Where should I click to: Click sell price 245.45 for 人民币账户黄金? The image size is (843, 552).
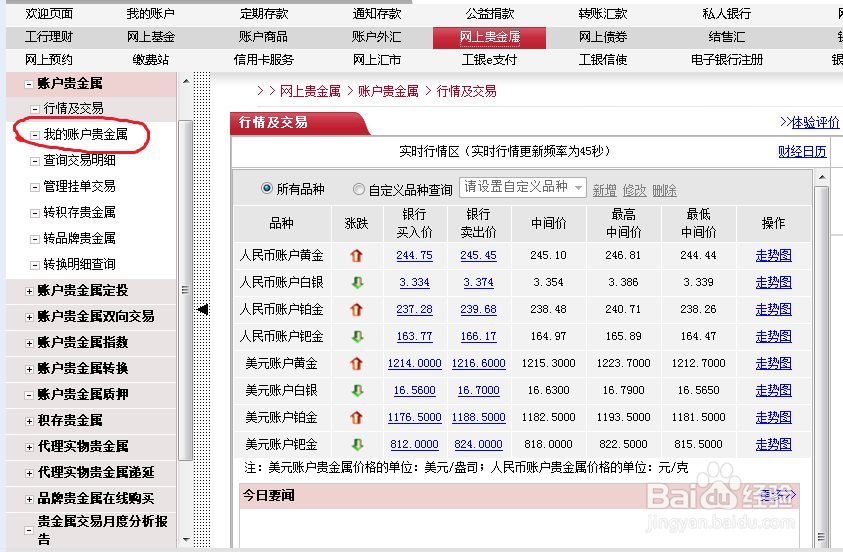point(478,256)
